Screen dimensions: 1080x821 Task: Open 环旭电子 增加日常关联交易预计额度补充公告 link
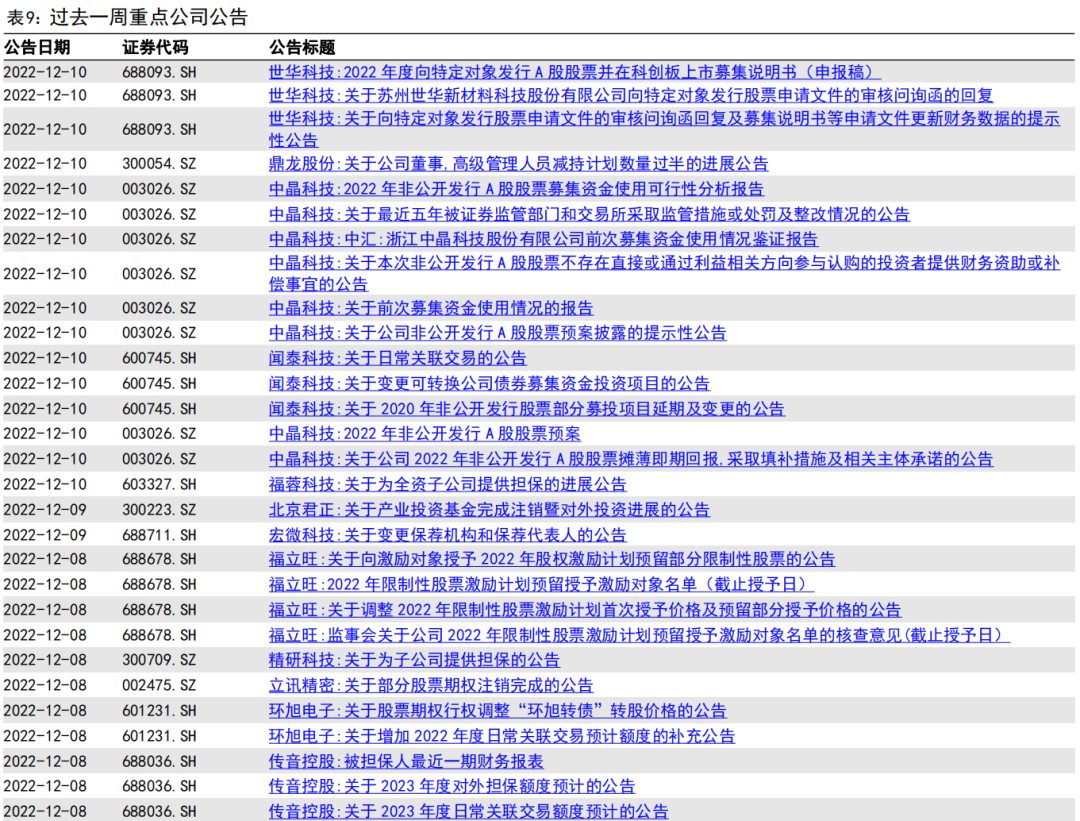501,736
